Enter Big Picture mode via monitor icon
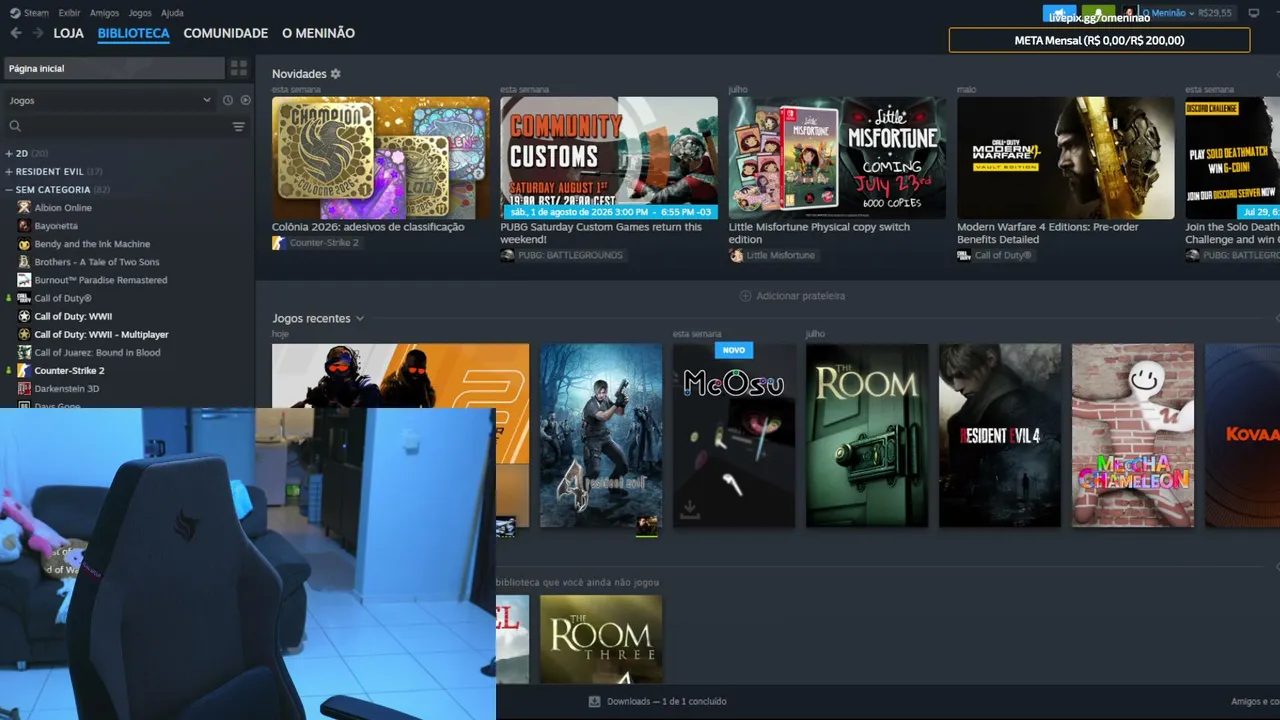Image resolution: width=1280 pixels, height=720 pixels. coord(1254,13)
